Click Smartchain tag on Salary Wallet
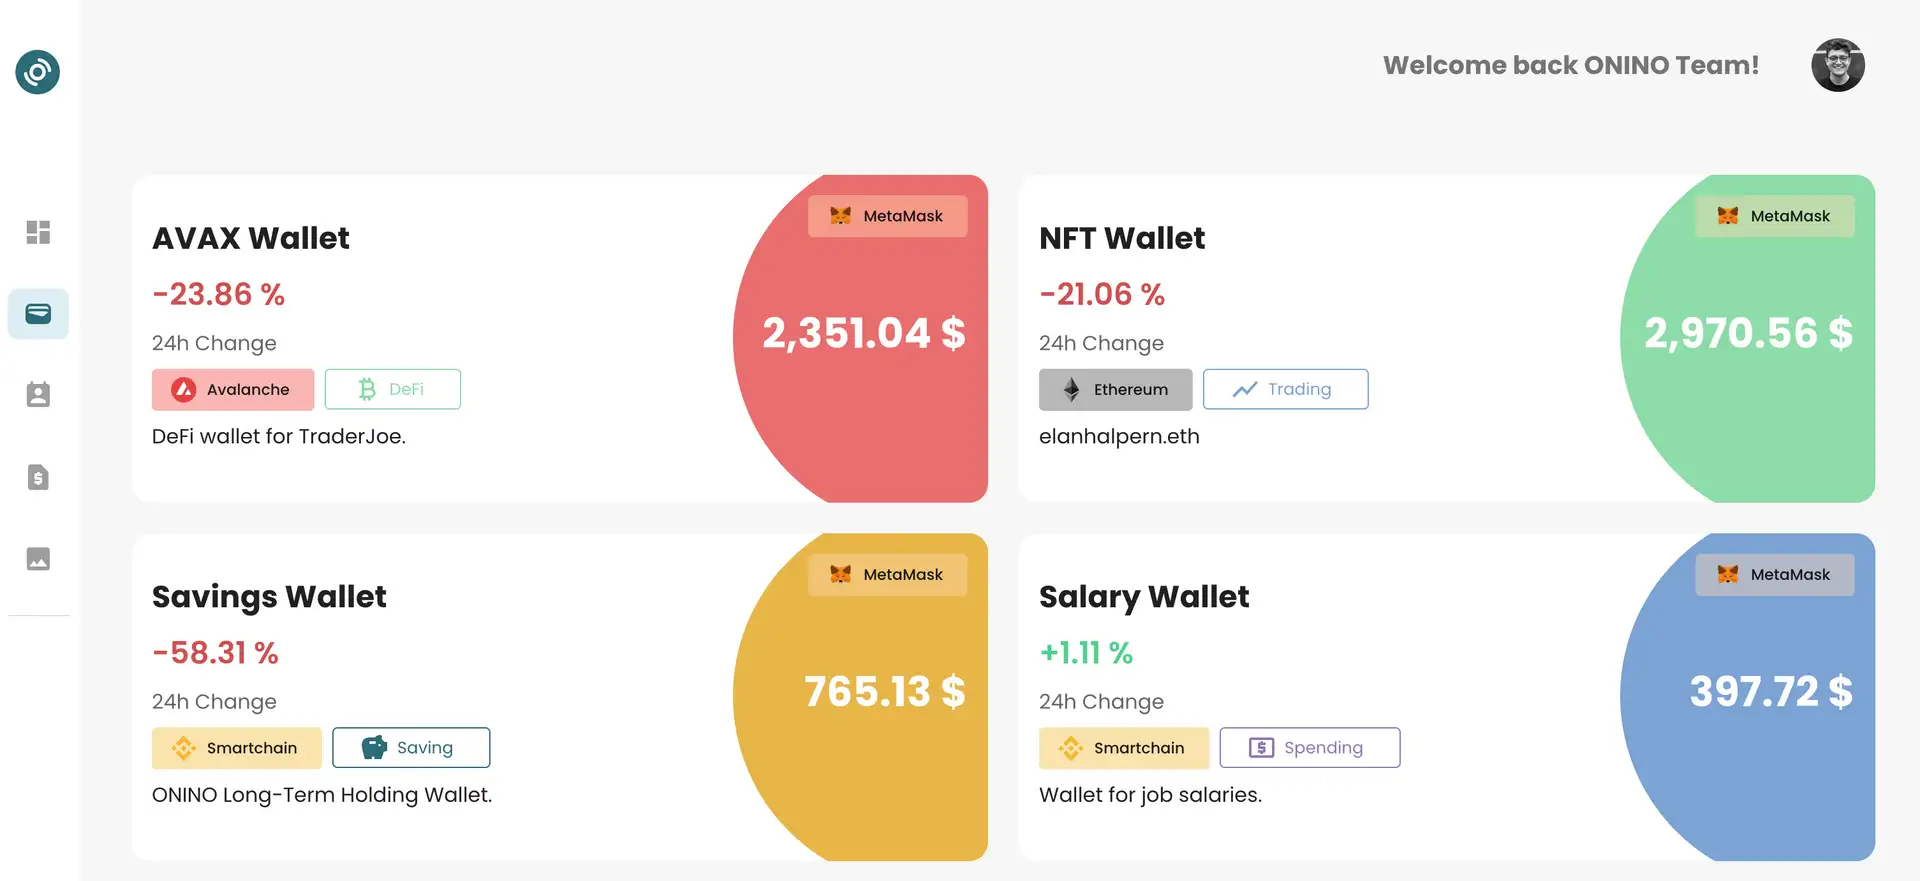 [x=1123, y=748]
